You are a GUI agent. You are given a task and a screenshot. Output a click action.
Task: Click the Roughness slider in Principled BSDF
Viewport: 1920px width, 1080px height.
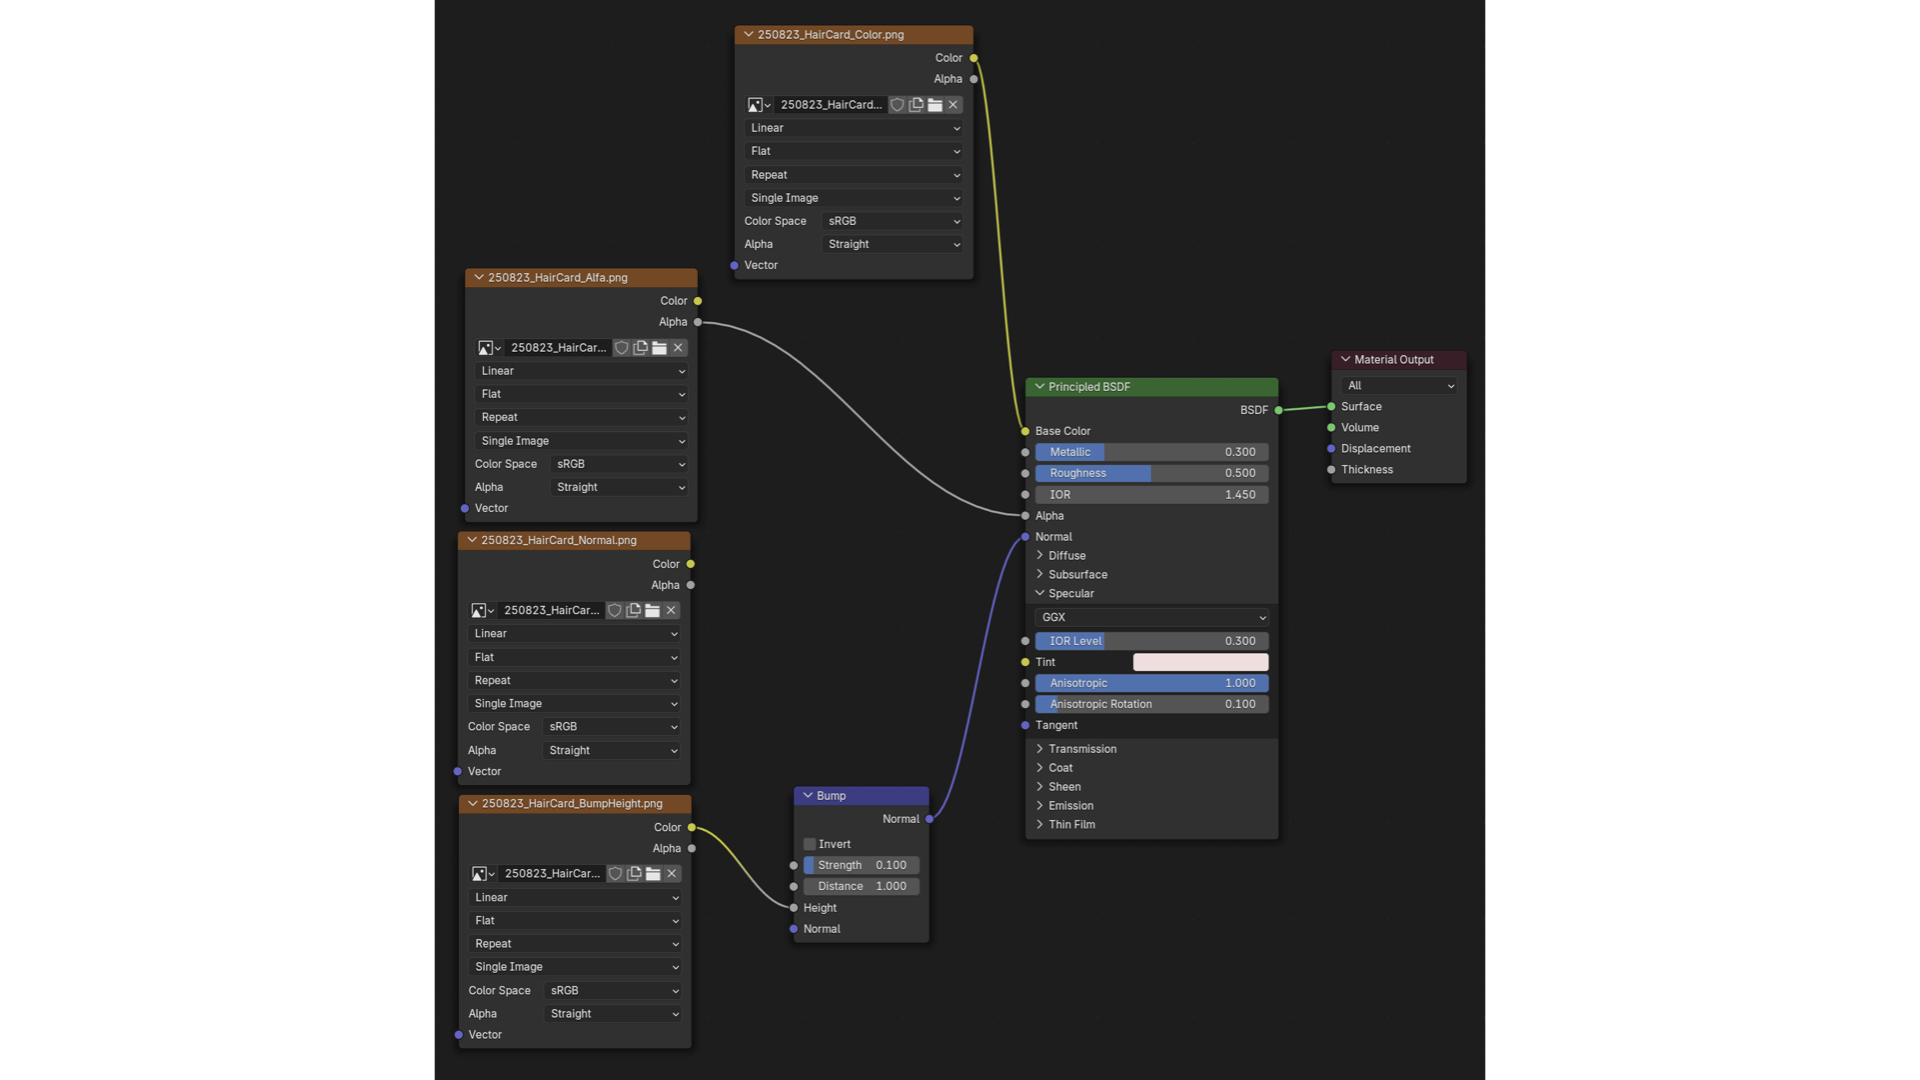pyautogui.click(x=1152, y=473)
